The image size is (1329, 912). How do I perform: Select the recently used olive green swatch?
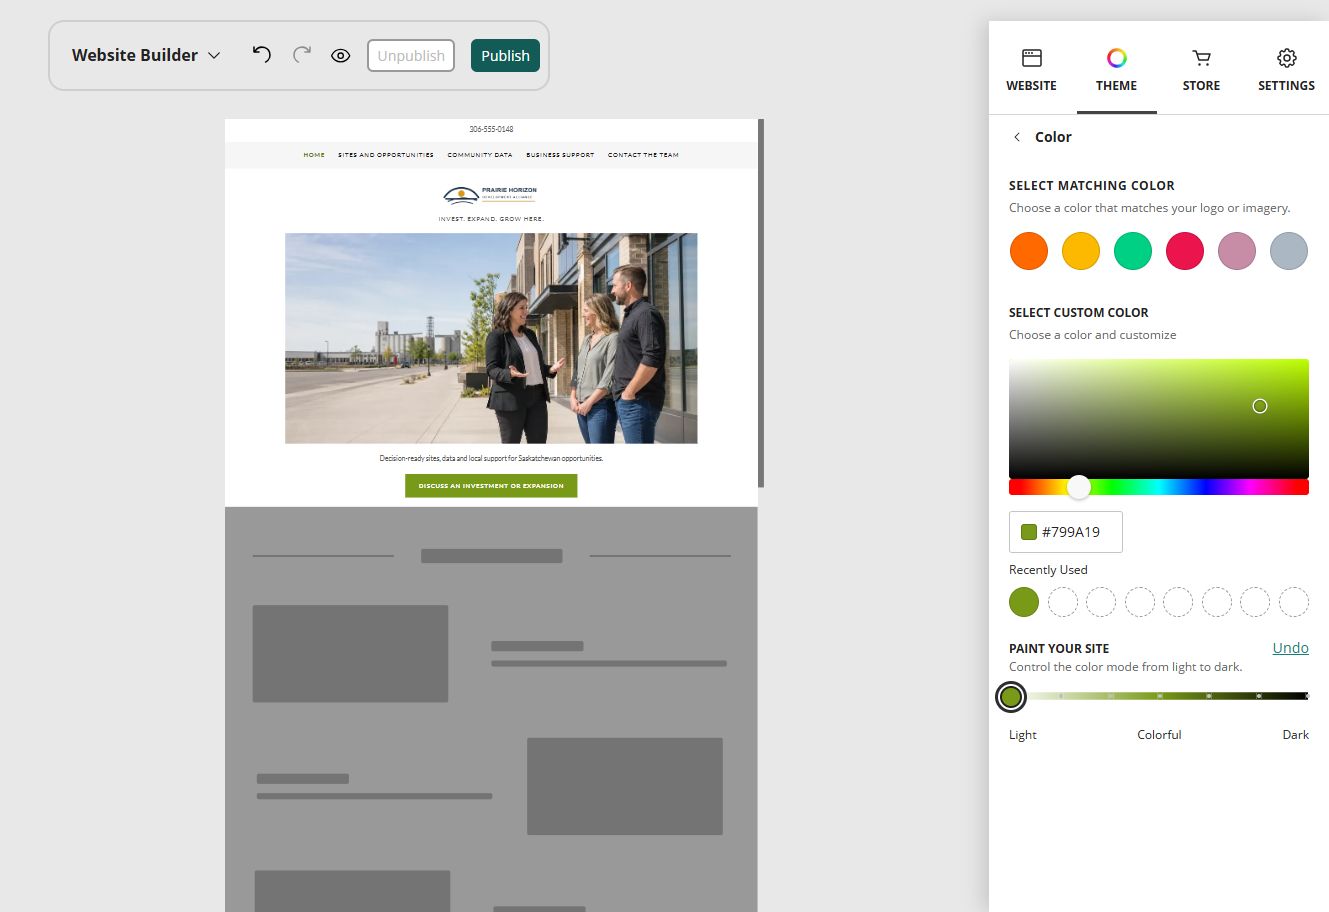pos(1024,602)
